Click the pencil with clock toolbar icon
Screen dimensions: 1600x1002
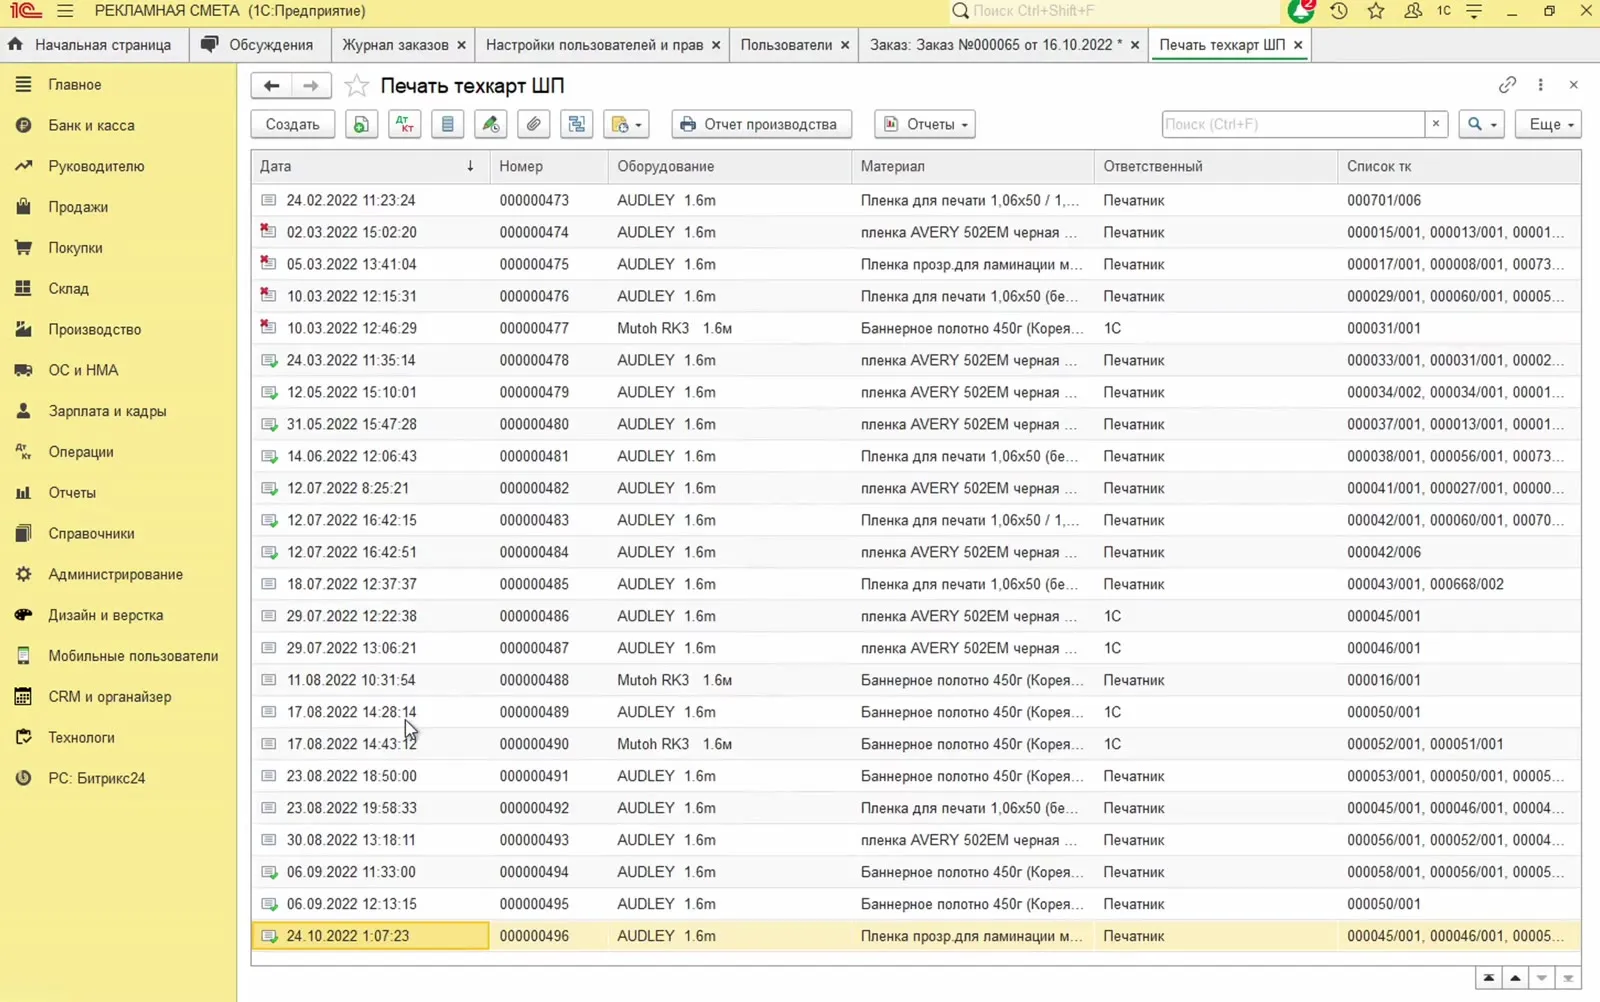coord(490,124)
